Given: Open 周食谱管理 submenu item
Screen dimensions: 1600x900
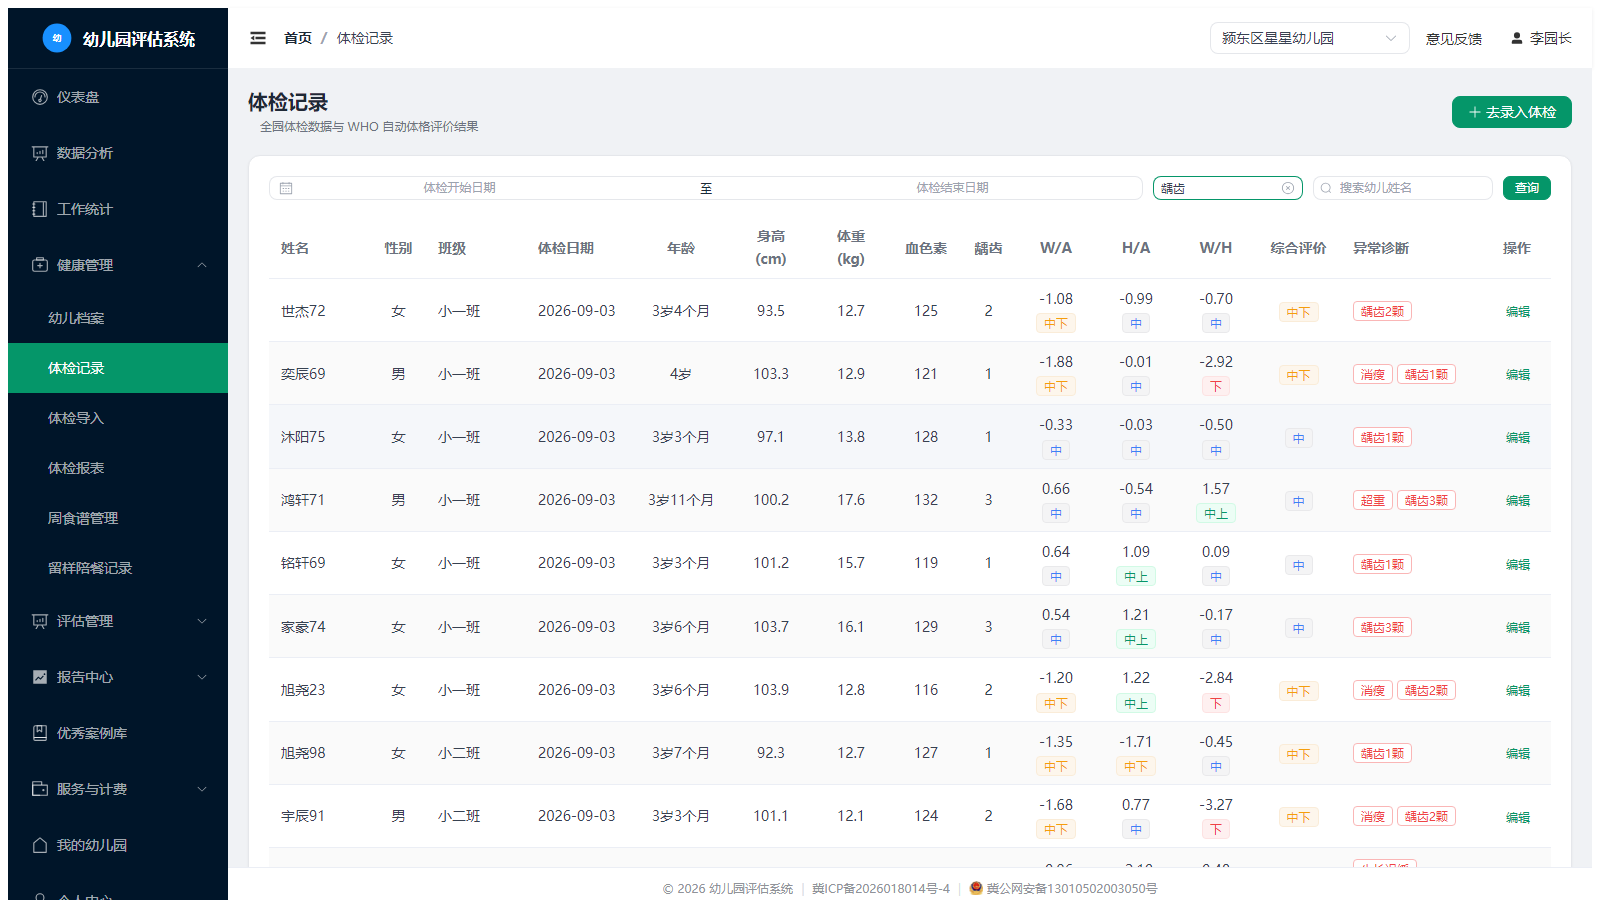Looking at the screenshot, I should 118,518.
